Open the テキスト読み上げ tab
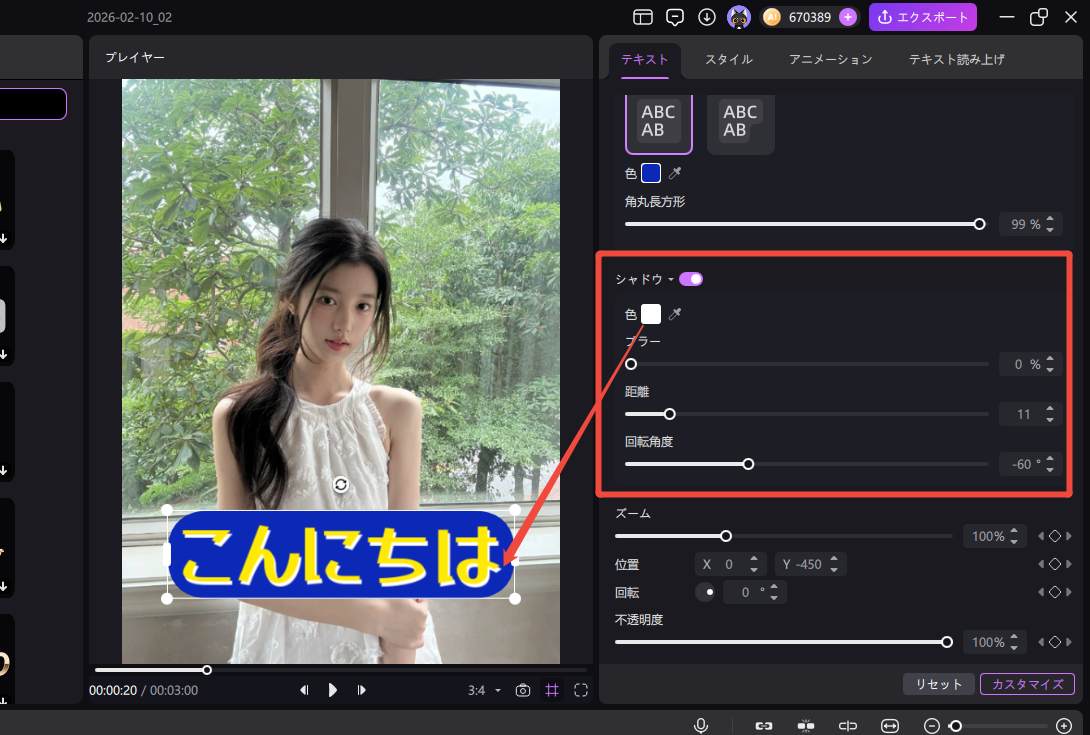The width and height of the screenshot is (1090, 735). point(956,59)
